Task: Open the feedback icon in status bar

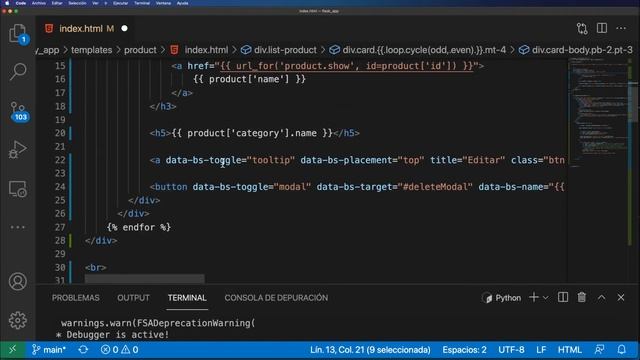Action: coord(599,350)
